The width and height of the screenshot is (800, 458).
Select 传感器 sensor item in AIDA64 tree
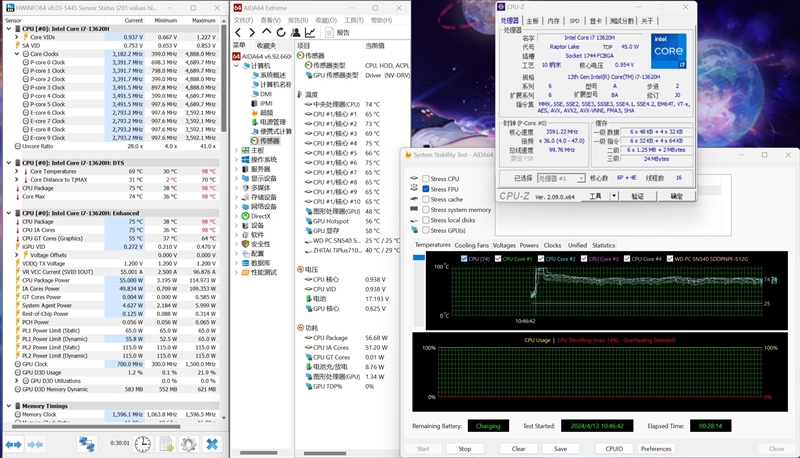[x=265, y=141]
